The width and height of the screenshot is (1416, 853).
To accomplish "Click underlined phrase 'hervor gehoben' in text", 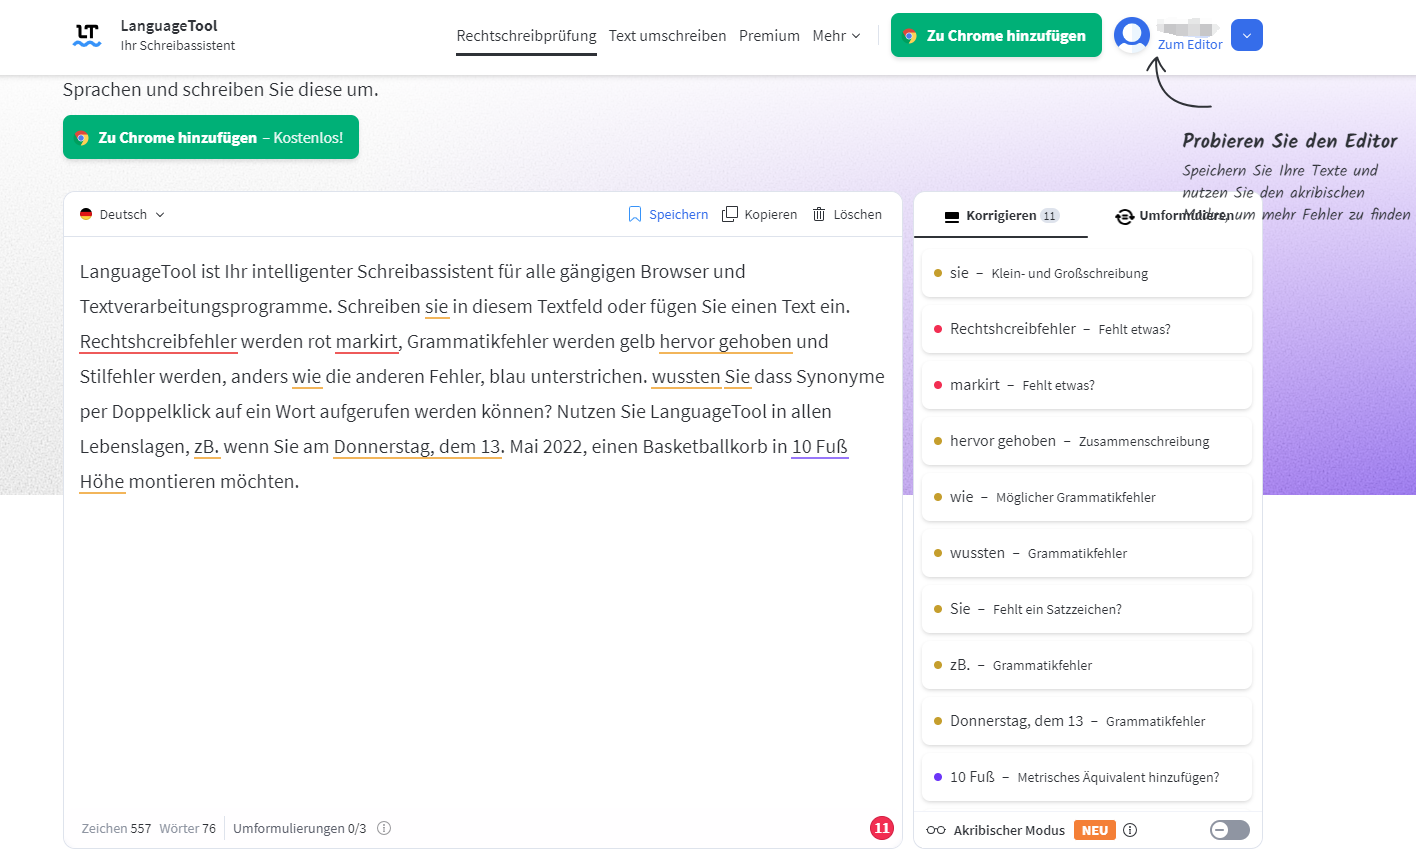I will point(726,342).
